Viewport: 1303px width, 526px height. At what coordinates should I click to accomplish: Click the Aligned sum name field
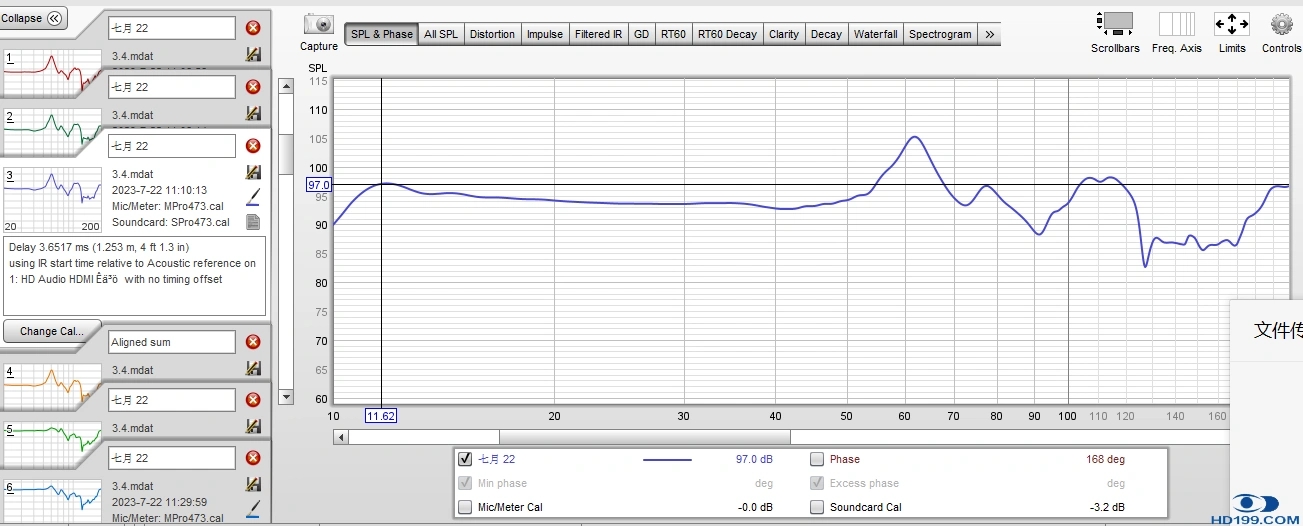[x=171, y=342]
